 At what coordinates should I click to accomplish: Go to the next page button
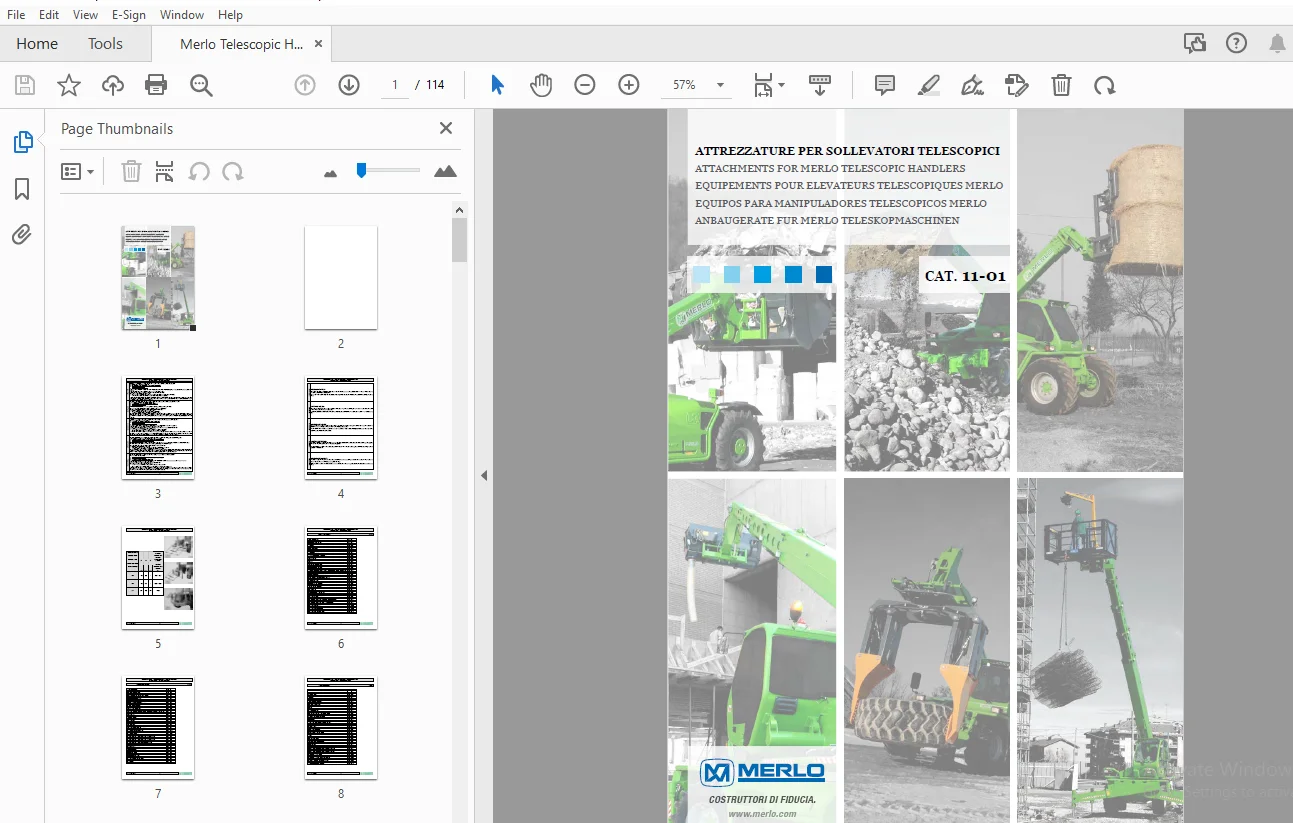[x=349, y=85]
